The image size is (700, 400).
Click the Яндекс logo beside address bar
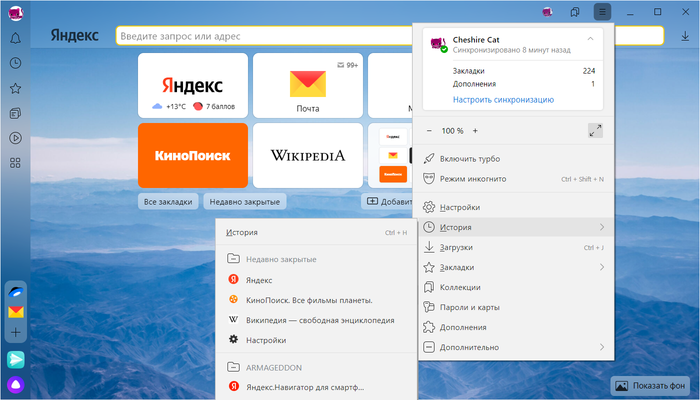pos(75,36)
